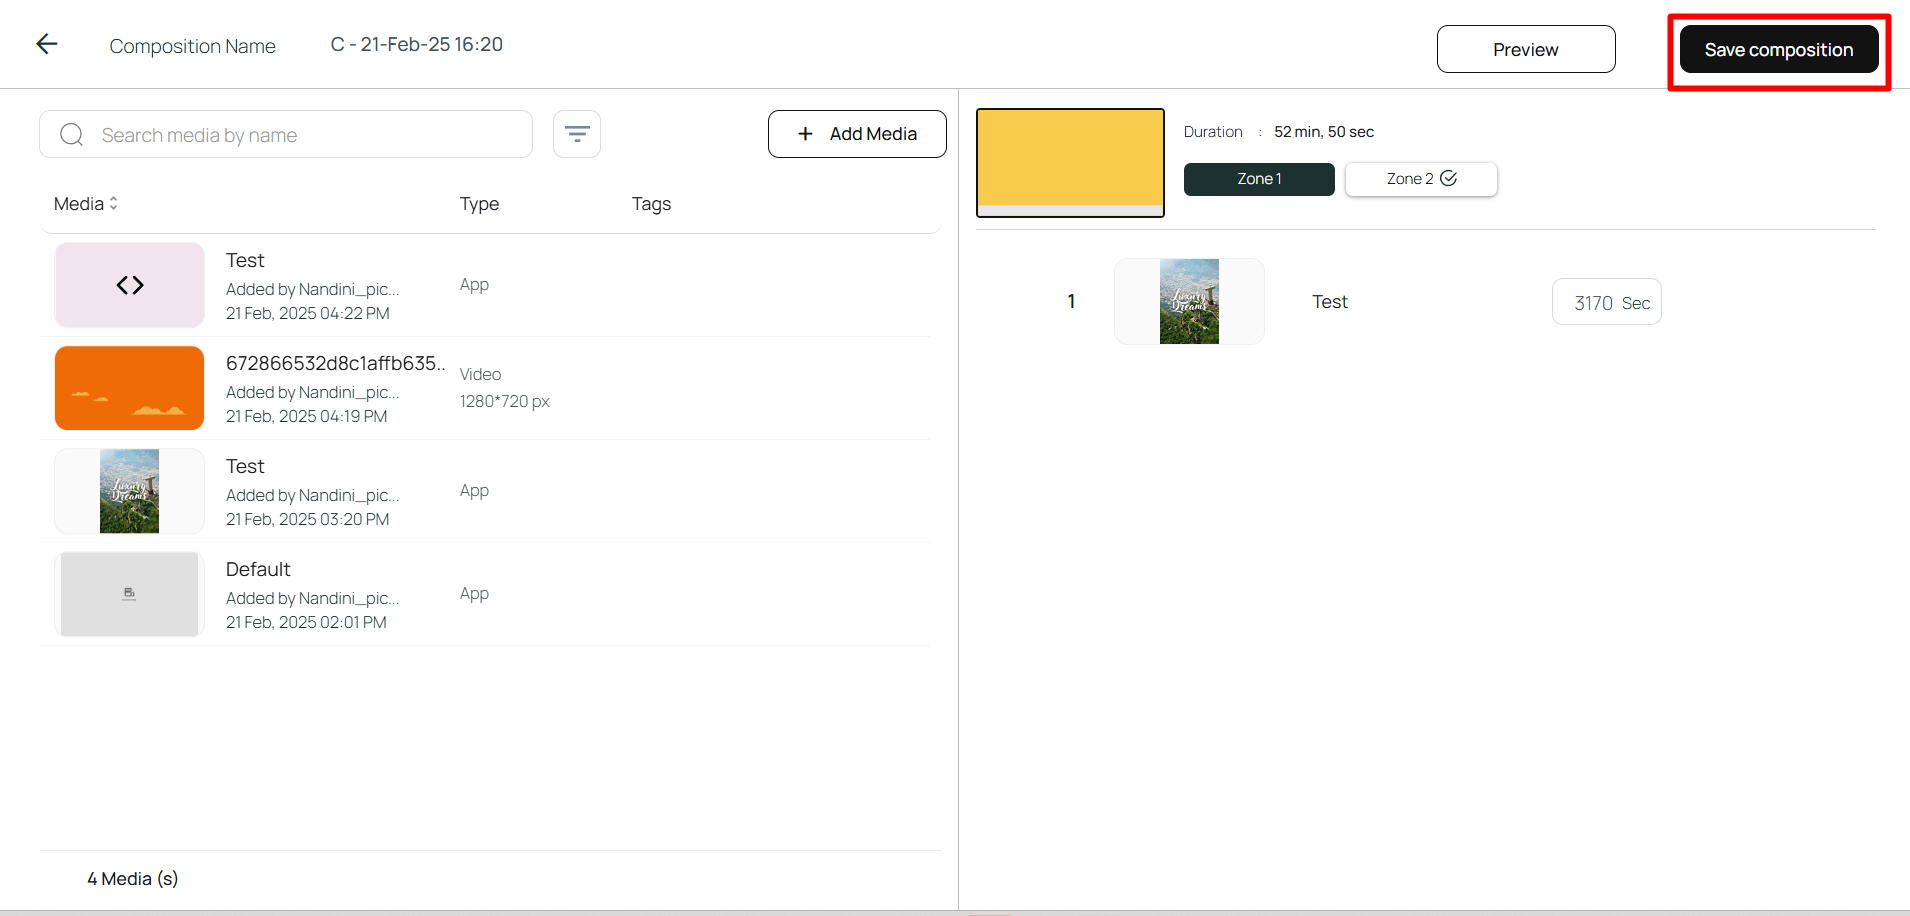Click the Zone 2 checkmark icon

1449,178
